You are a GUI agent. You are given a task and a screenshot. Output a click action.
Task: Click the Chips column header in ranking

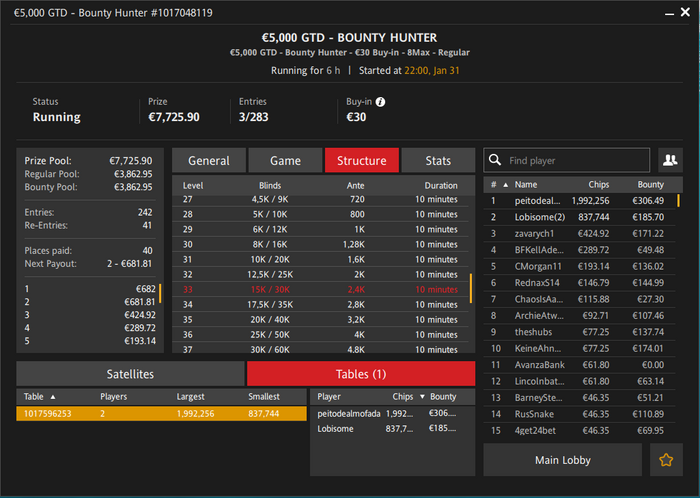click(598, 184)
